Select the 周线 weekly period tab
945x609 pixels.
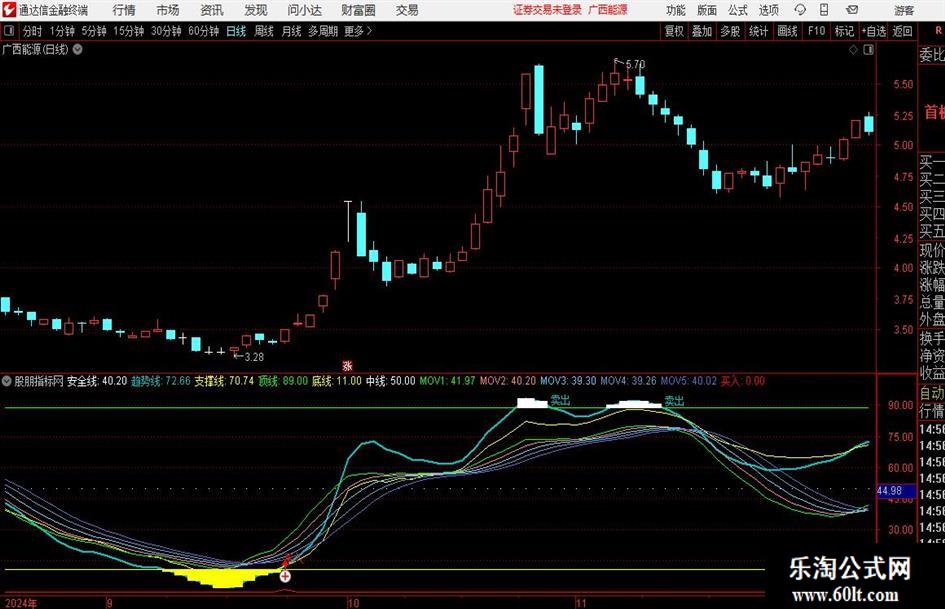point(263,31)
